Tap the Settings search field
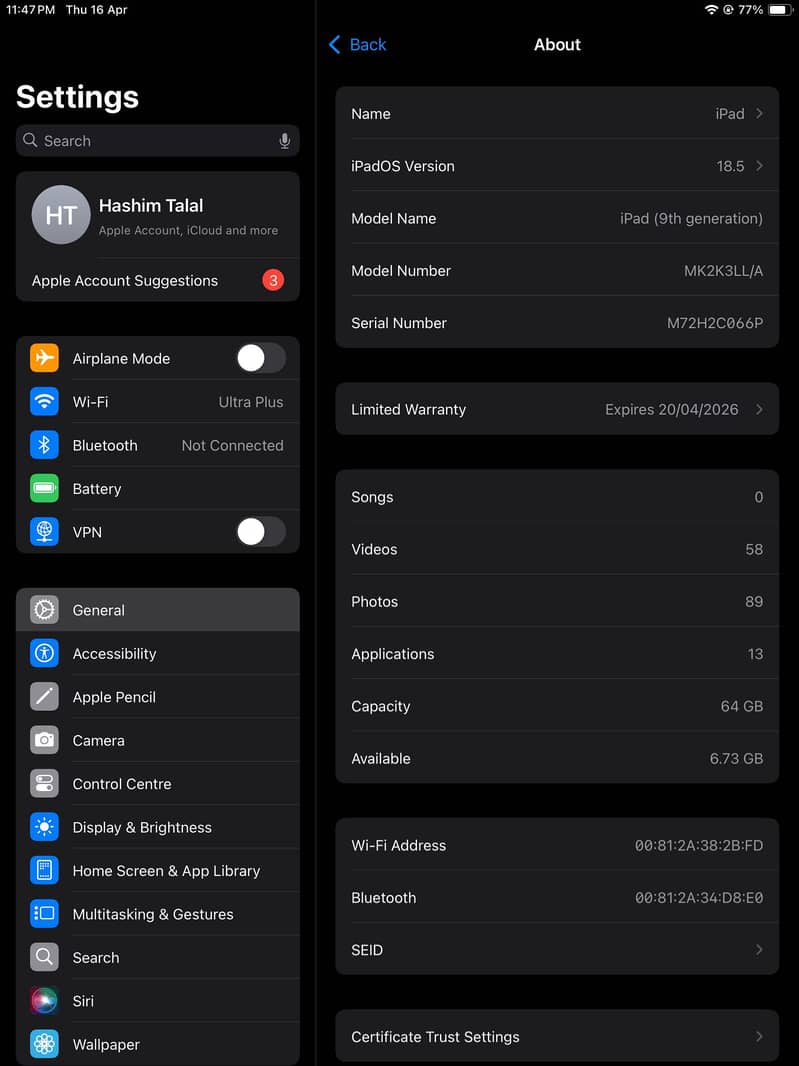Image resolution: width=799 pixels, height=1066 pixels. pos(158,141)
